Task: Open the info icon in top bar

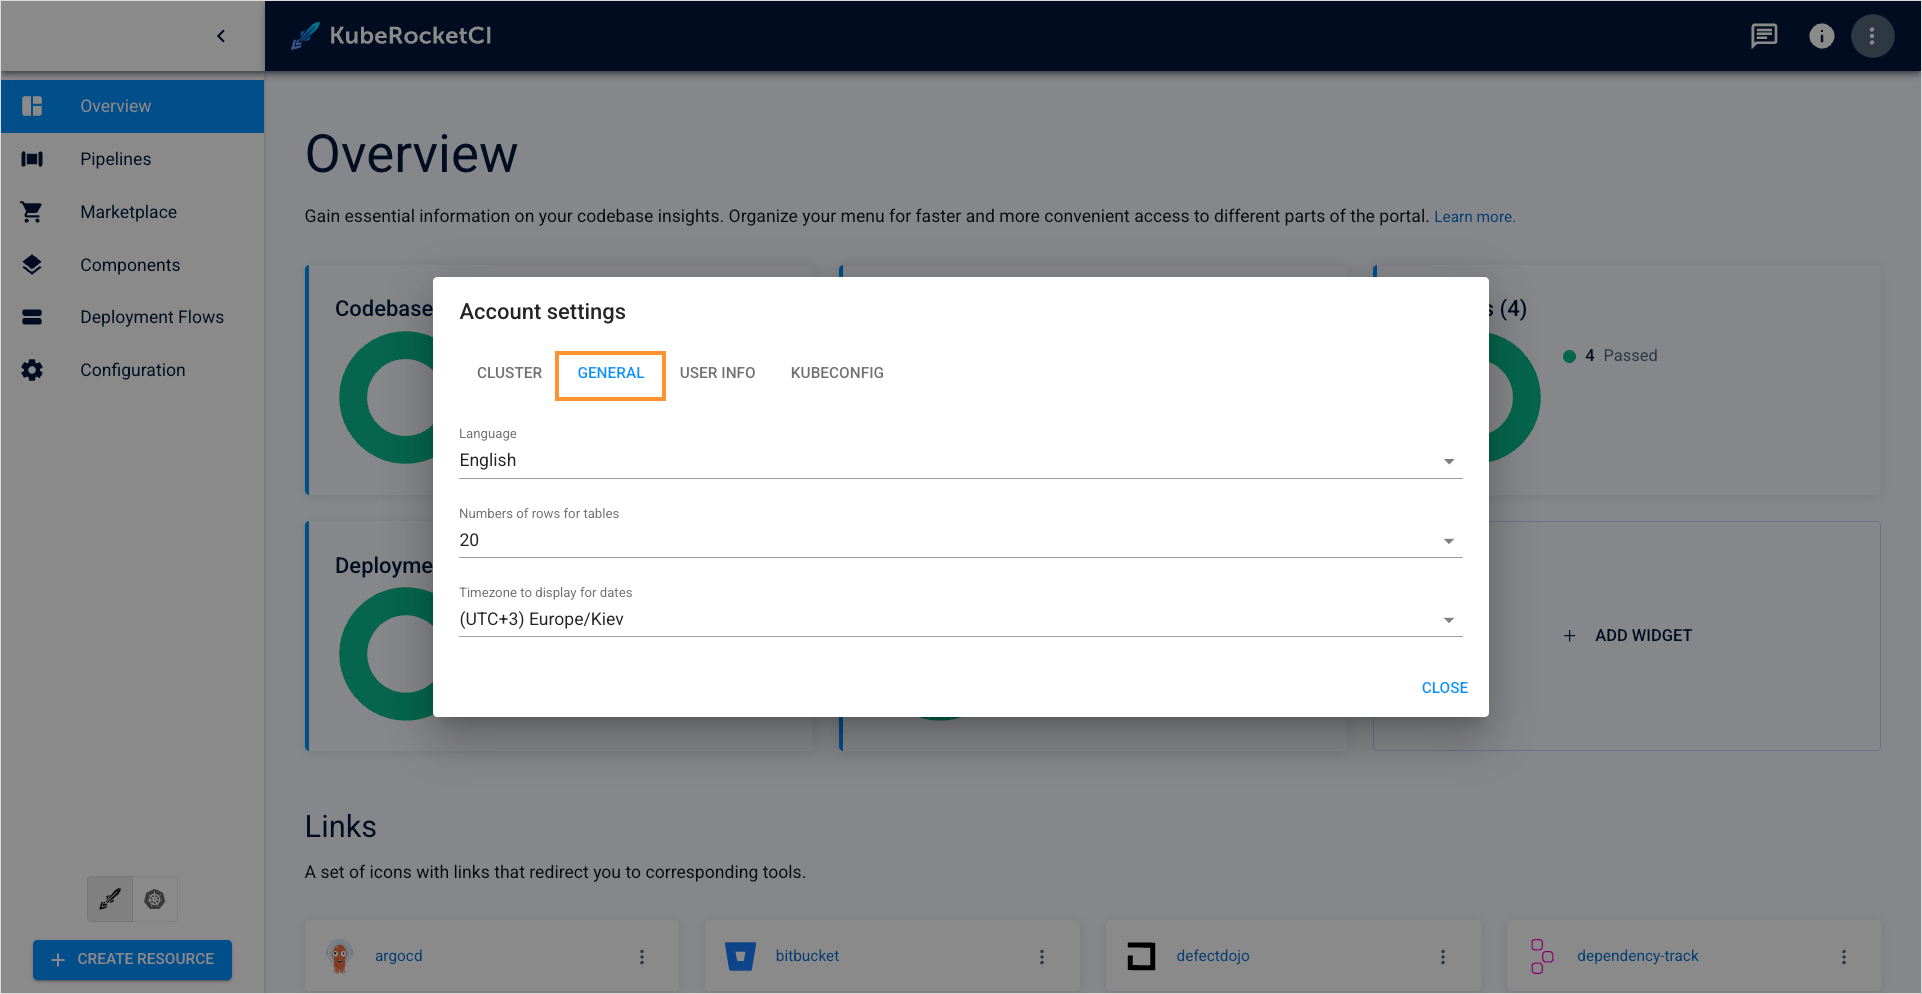Action: (1821, 36)
